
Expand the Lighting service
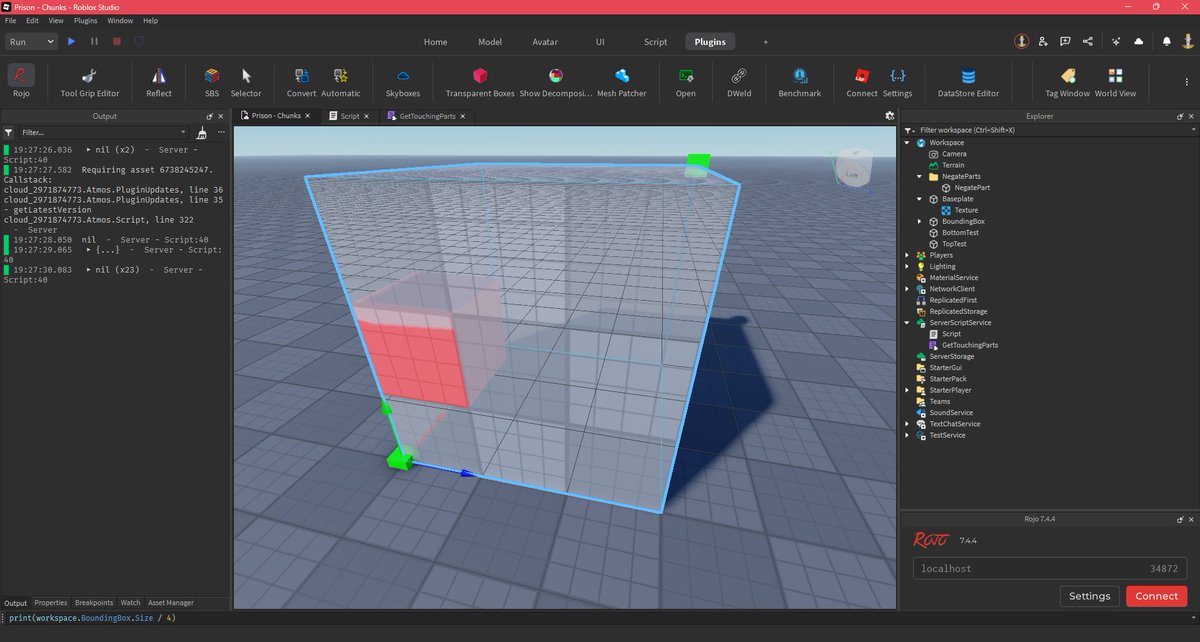tap(907, 266)
